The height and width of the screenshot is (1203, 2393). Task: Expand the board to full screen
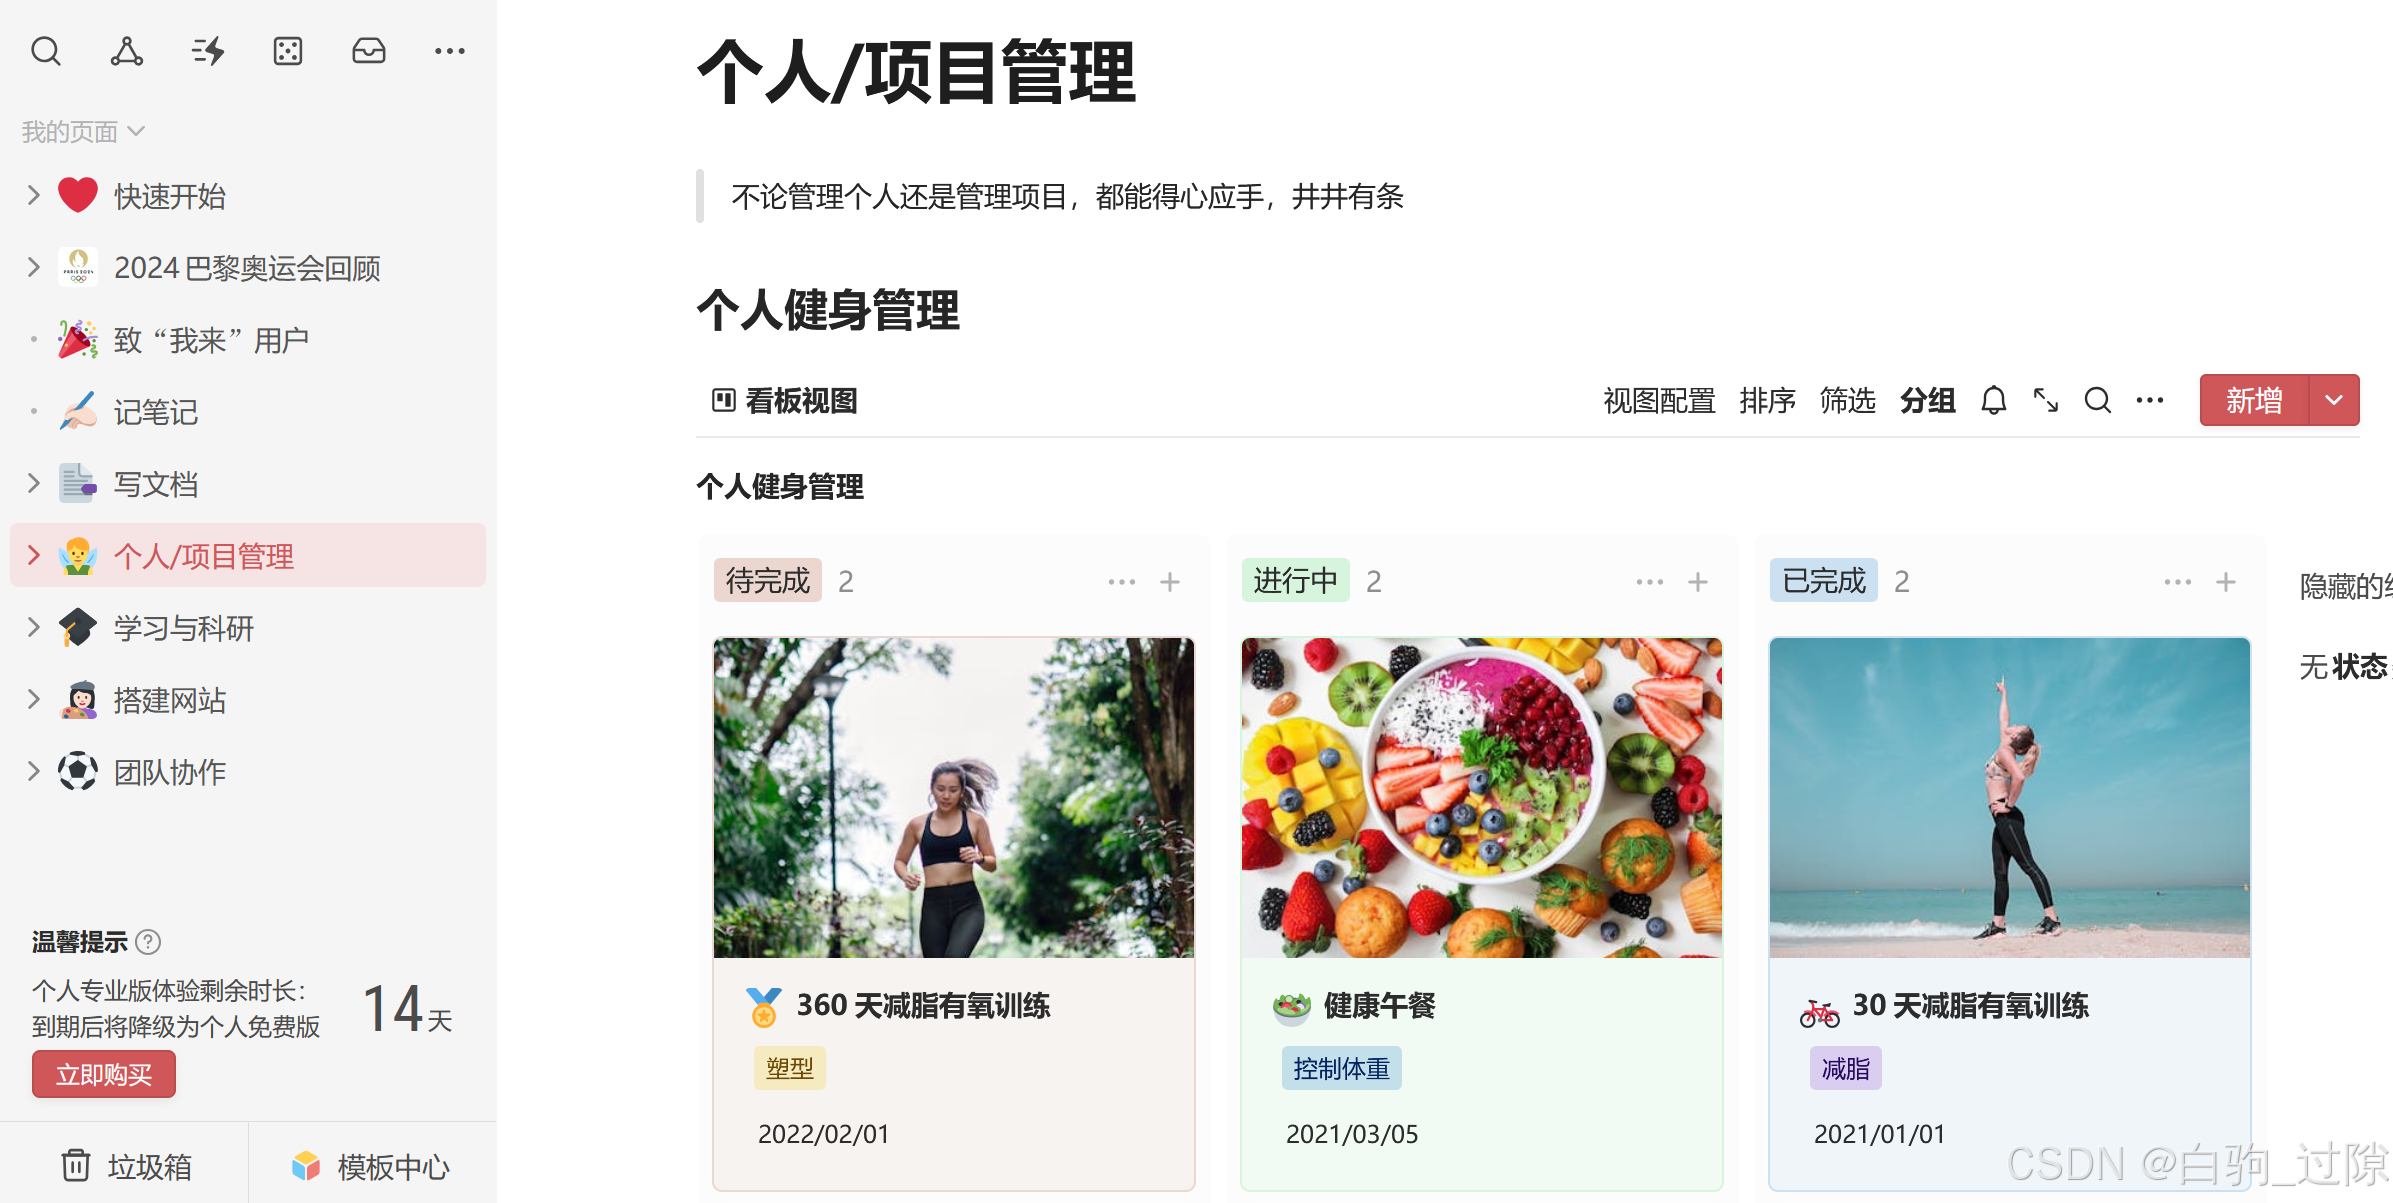[2046, 401]
